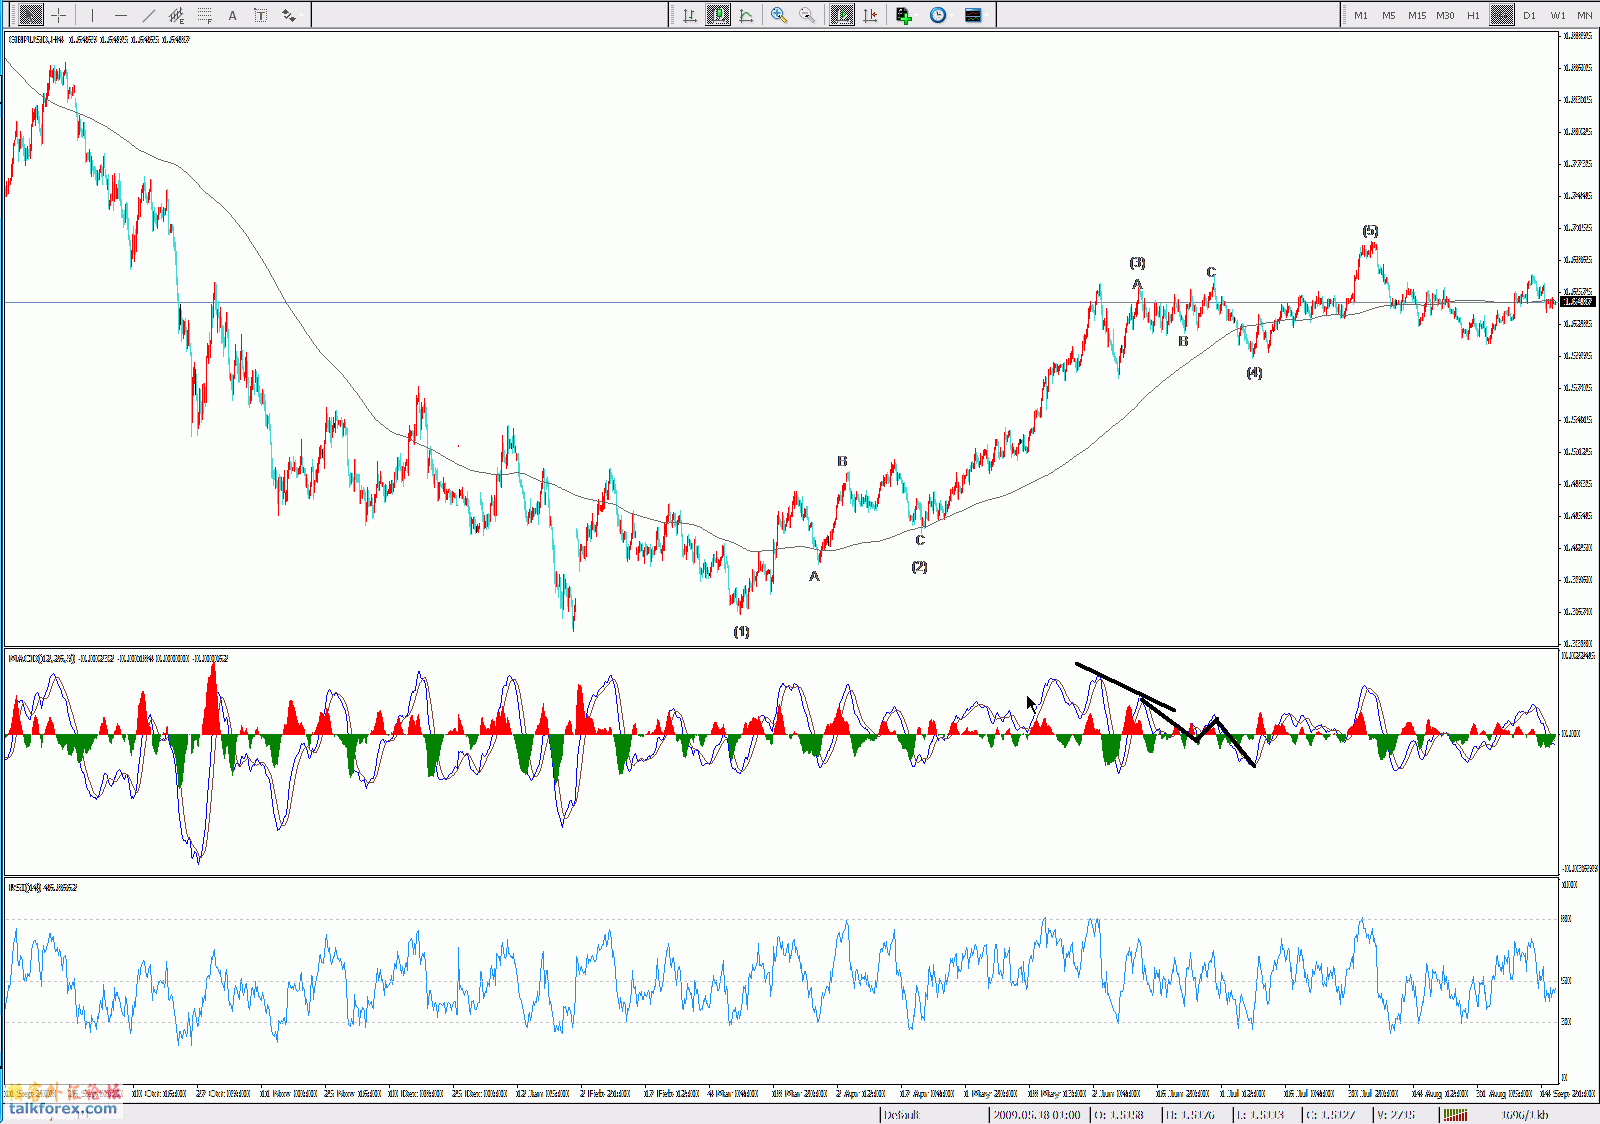
Task: Select the (2) wave label on chart
Action: pyautogui.click(x=919, y=567)
